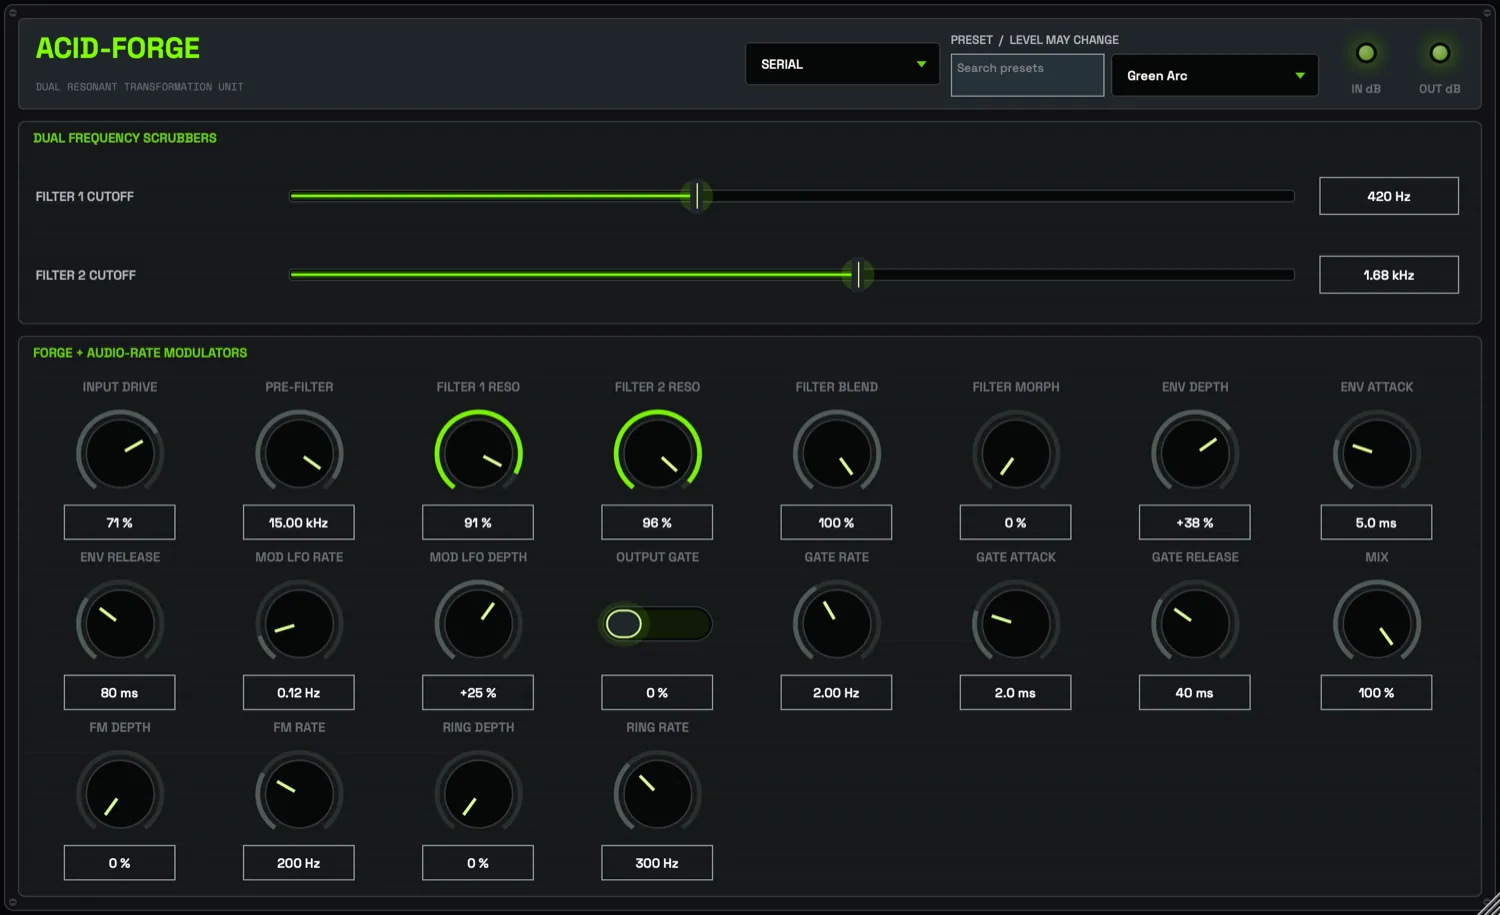1500x915 pixels.
Task: Click the Filter Blend knob
Action: coord(837,453)
